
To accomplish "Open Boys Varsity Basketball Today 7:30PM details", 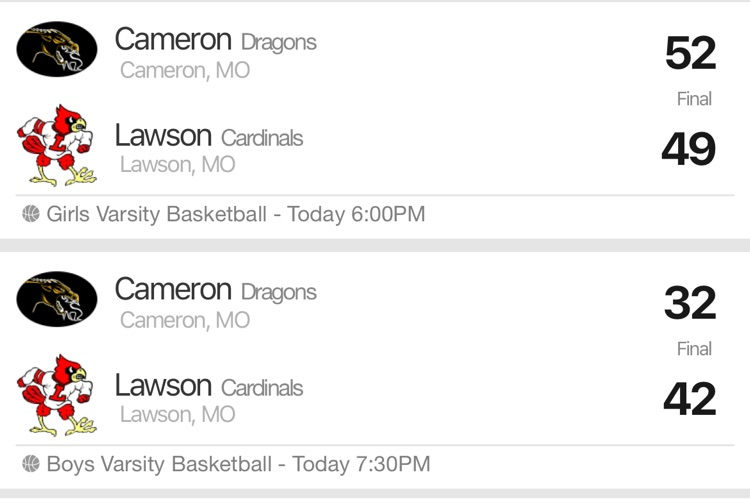I will [x=239, y=464].
